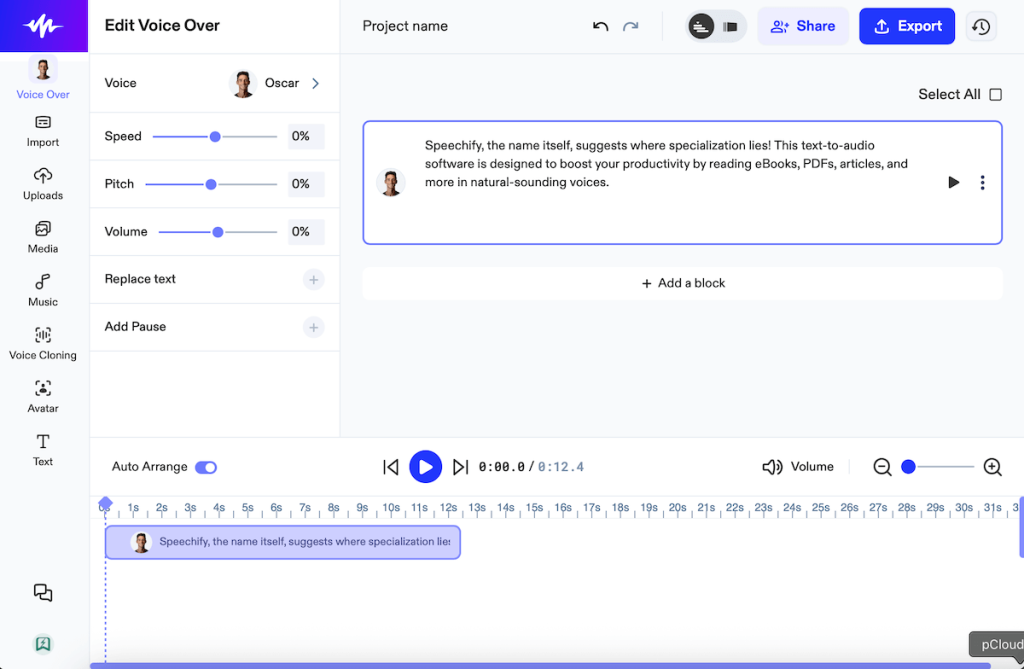The width and height of the screenshot is (1024, 669).
Task: Click the Volume percentage value field
Action: [x=306, y=232]
